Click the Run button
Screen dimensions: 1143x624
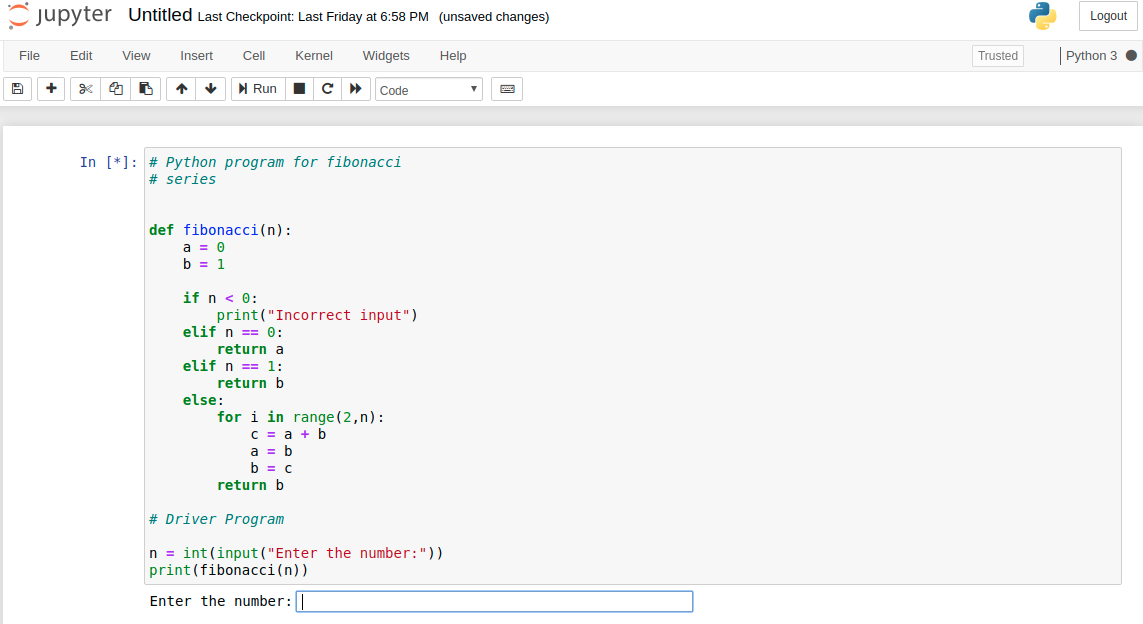(258, 89)
